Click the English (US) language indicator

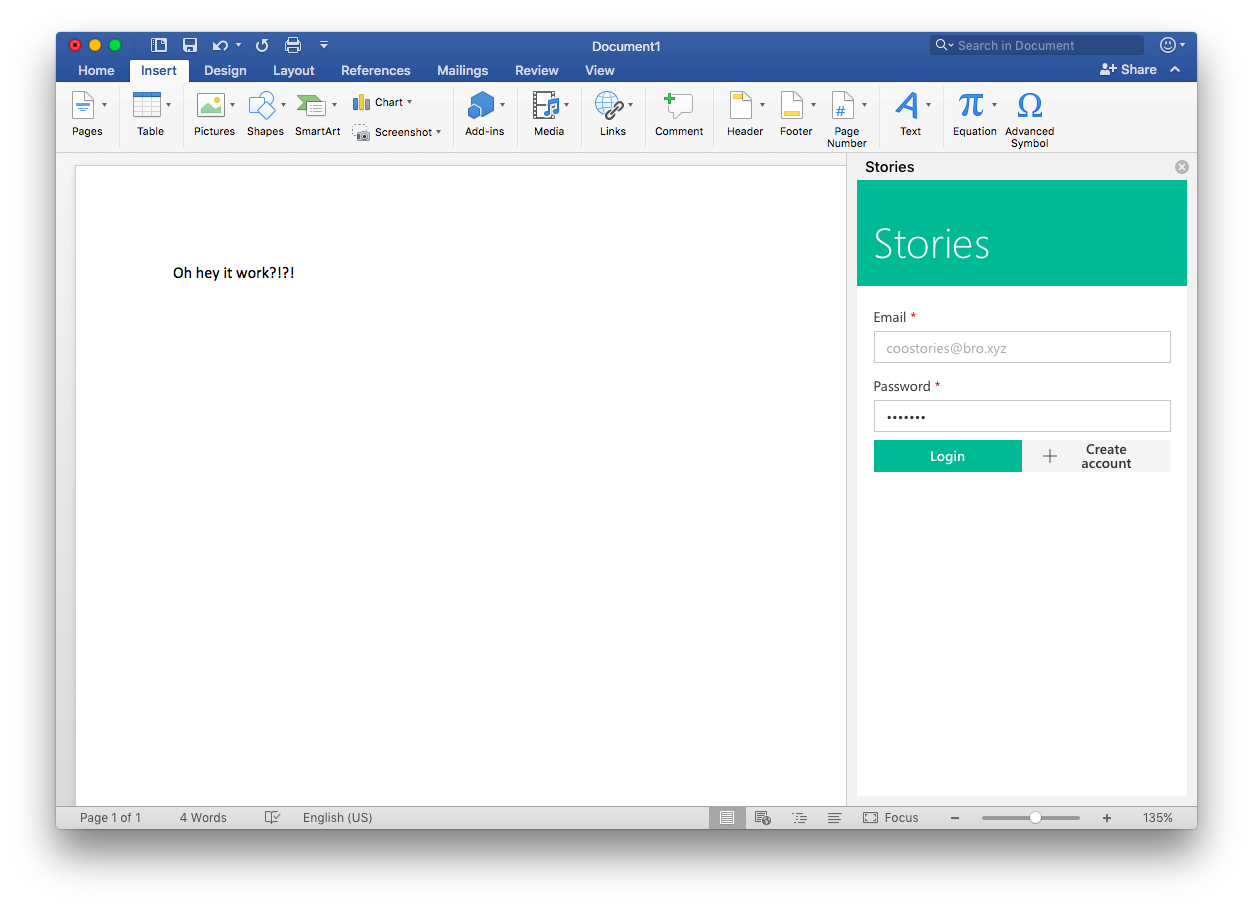point(338,817)
